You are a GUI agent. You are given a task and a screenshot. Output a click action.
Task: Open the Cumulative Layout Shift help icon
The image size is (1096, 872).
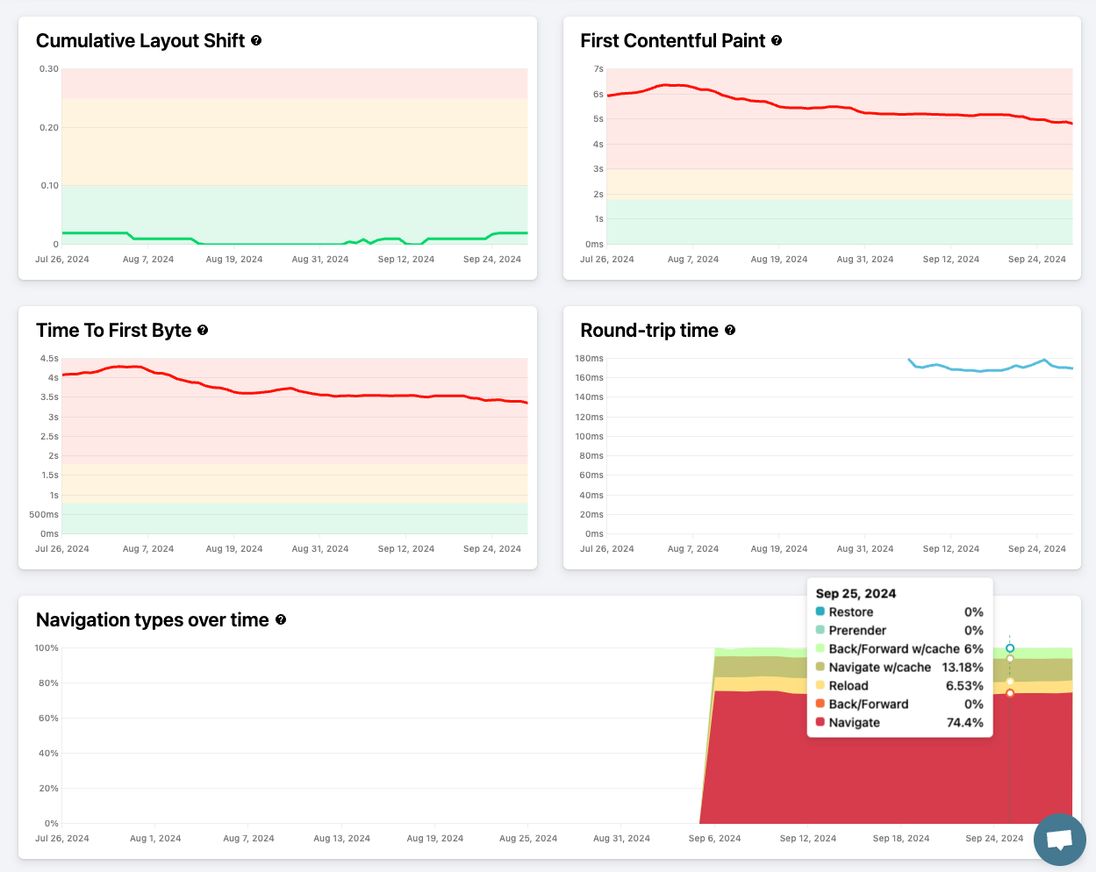pos(256,41)
